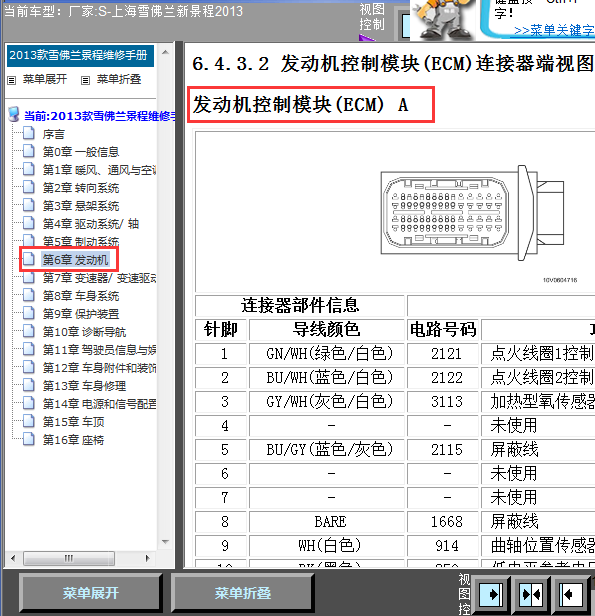Click the page icon beside 第15章 车顶

[29, 421]
